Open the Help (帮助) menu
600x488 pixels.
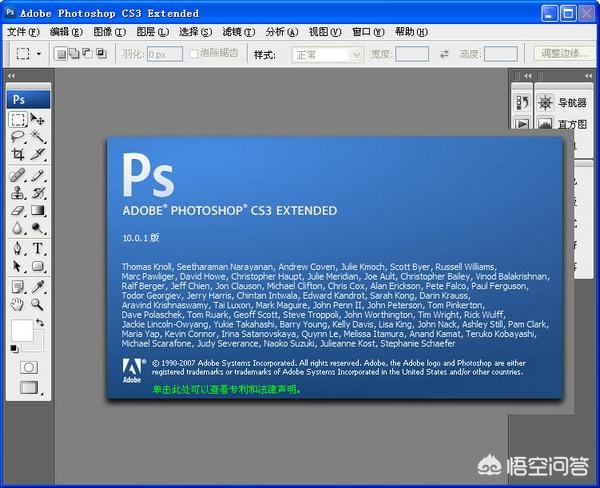(x=411, y=32)
